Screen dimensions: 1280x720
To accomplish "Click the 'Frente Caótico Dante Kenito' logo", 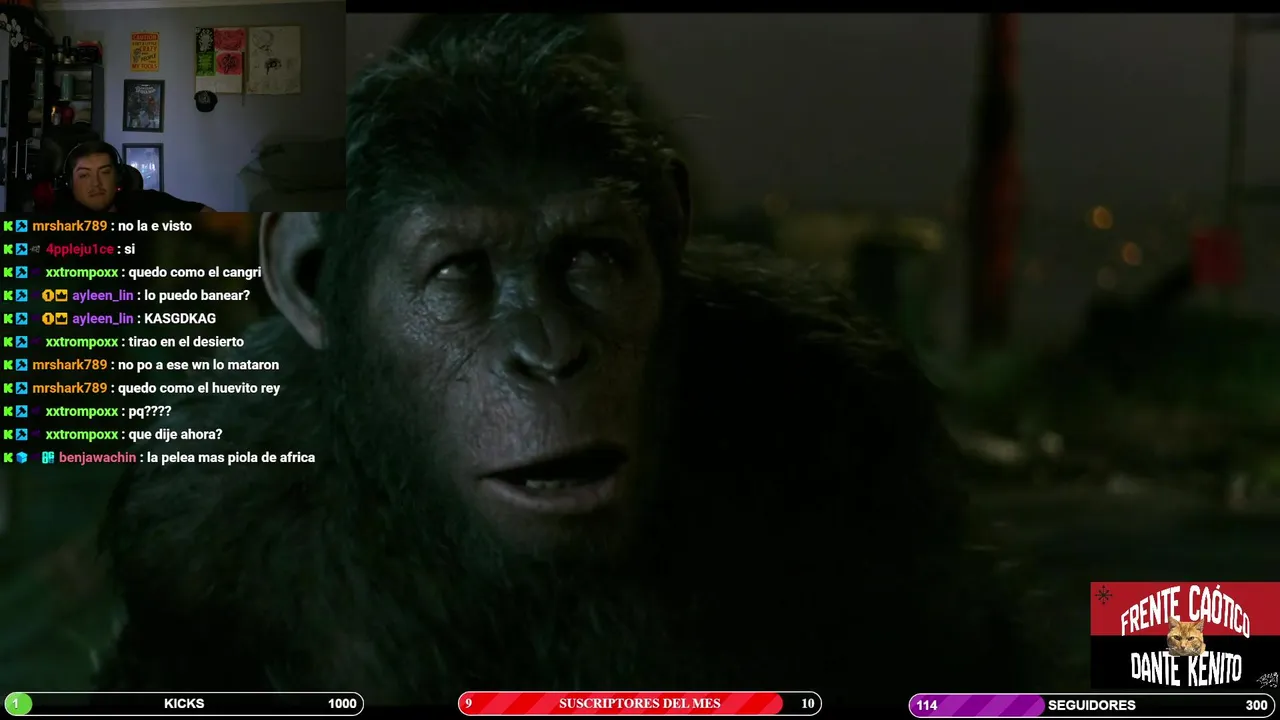I will click(x=1185, y=636).
